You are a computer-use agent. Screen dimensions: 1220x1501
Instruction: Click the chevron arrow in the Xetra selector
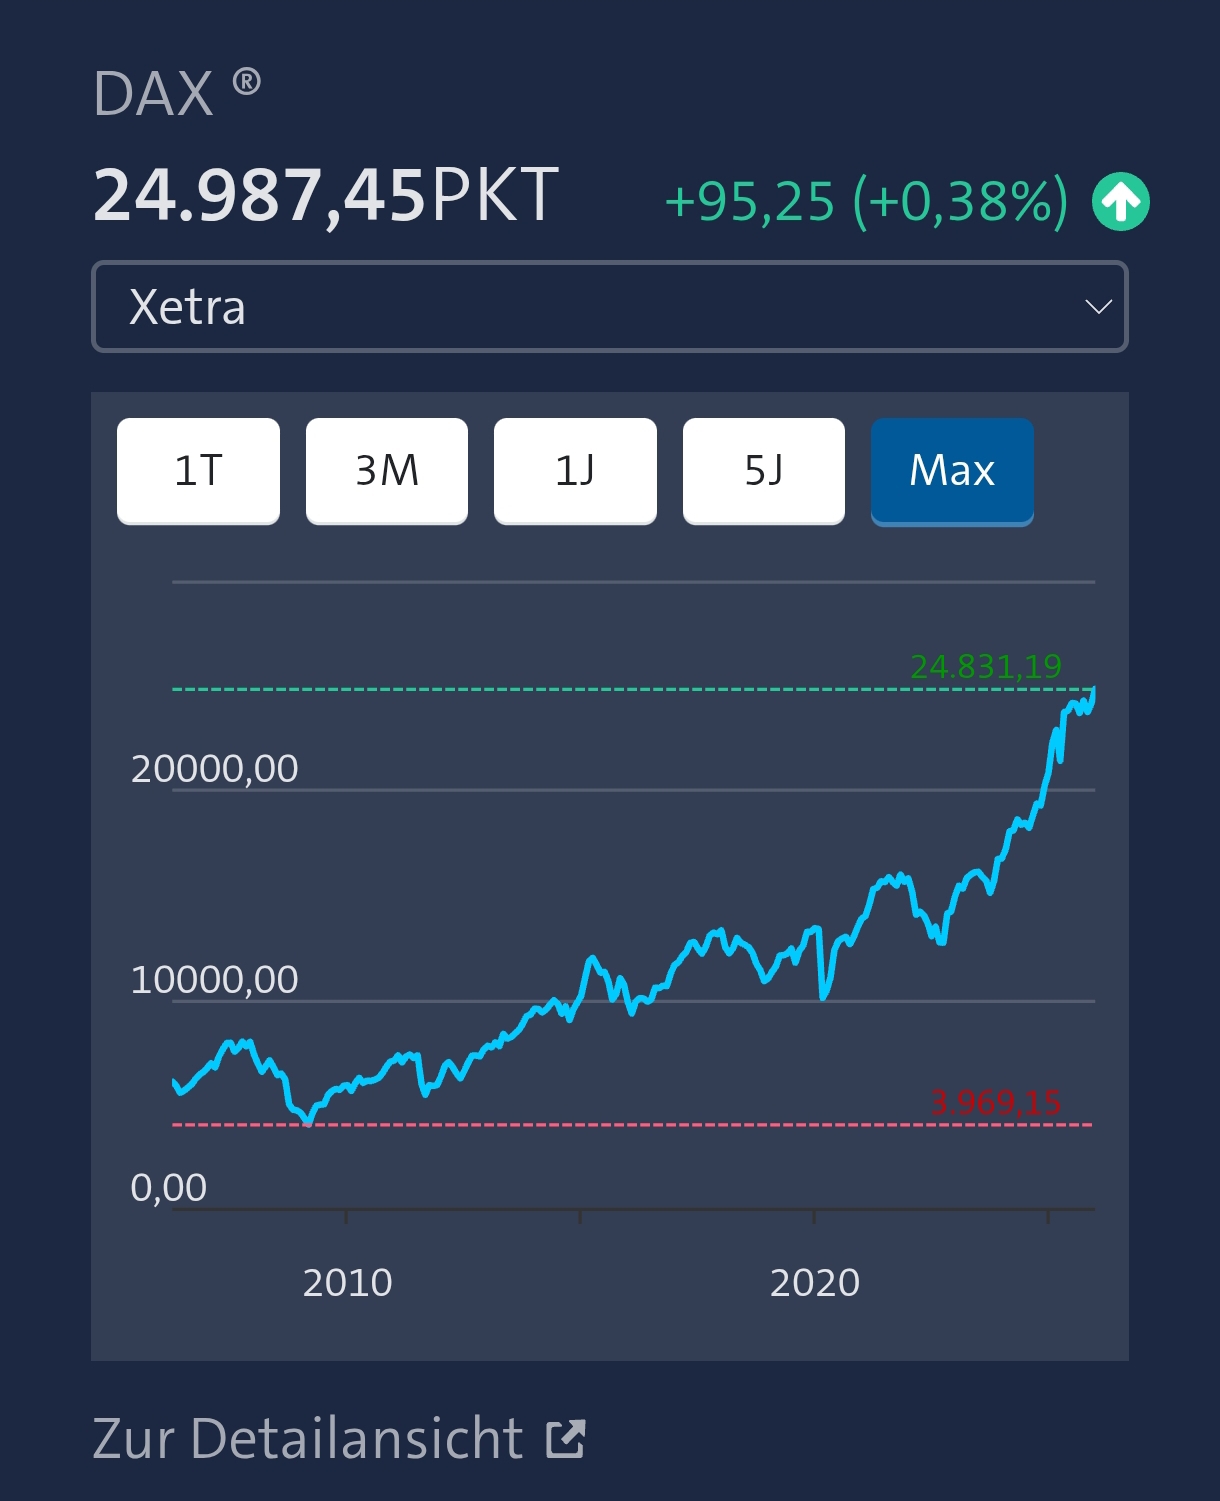(x=1098, y=307)
